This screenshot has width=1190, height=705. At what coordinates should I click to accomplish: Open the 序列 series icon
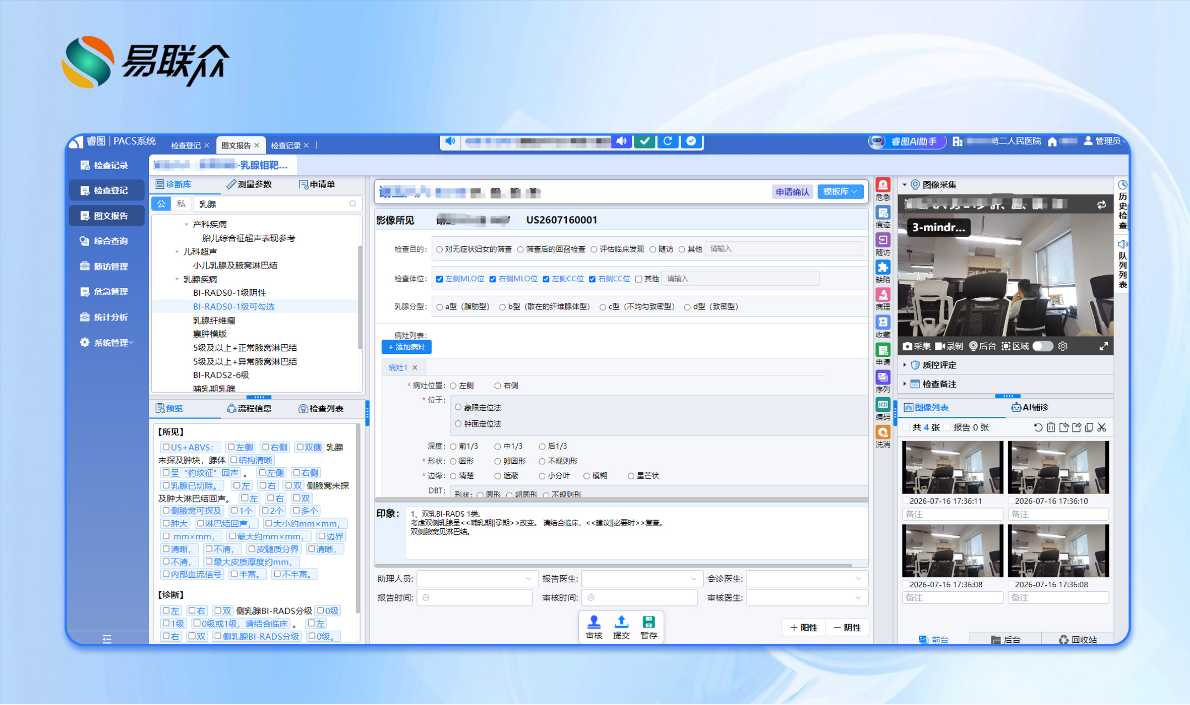point(883,377)
